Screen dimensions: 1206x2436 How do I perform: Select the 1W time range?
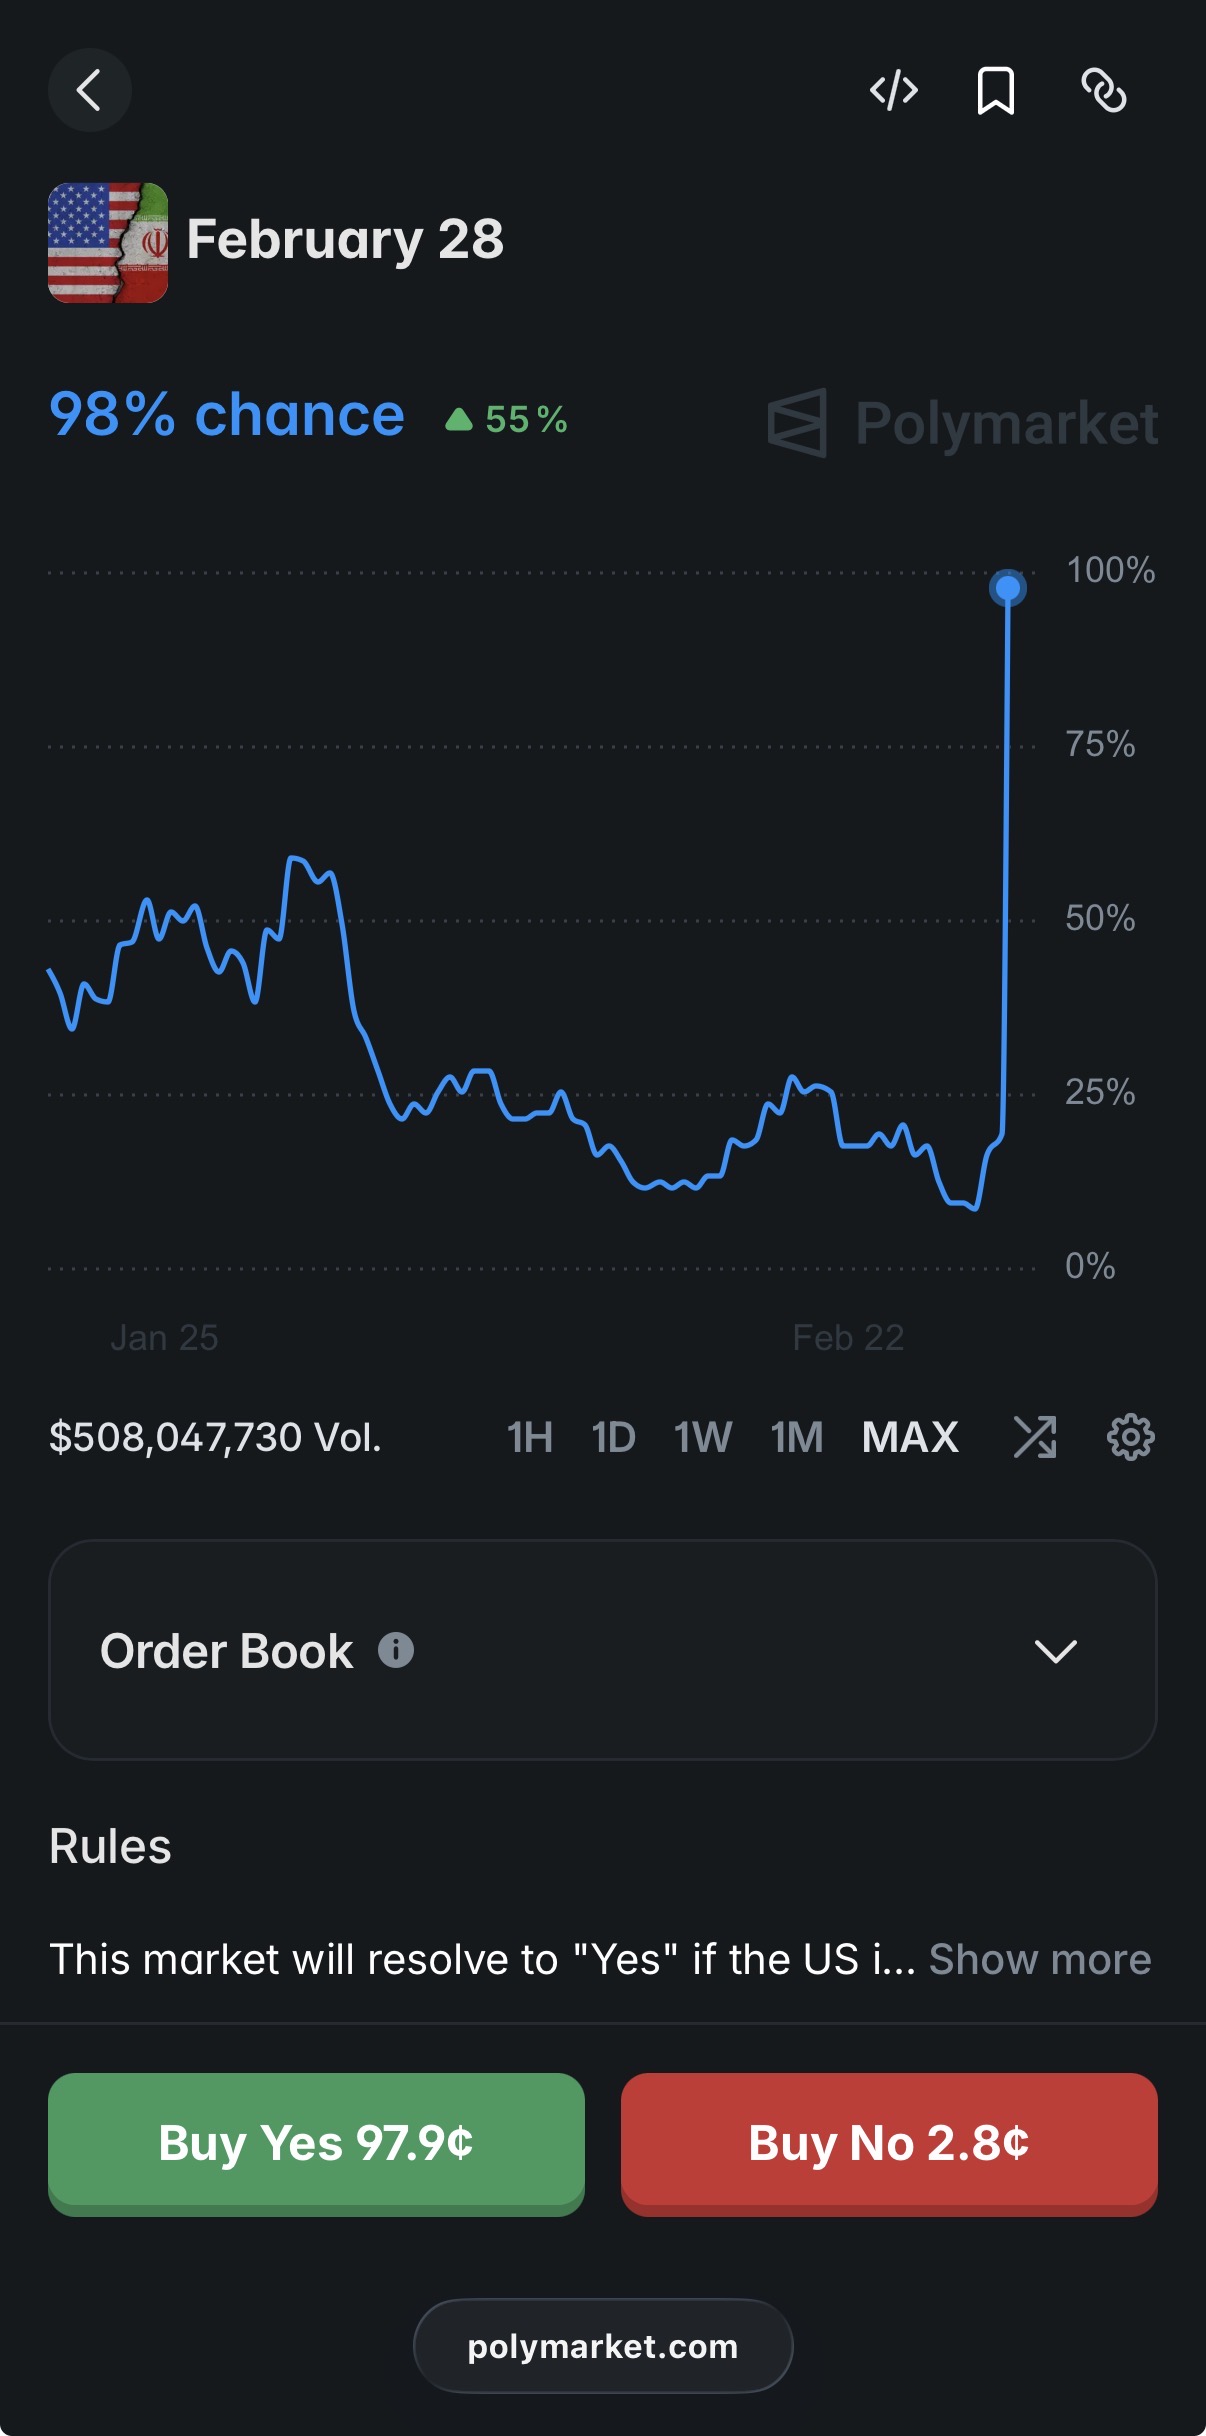tap(702, 1437)
